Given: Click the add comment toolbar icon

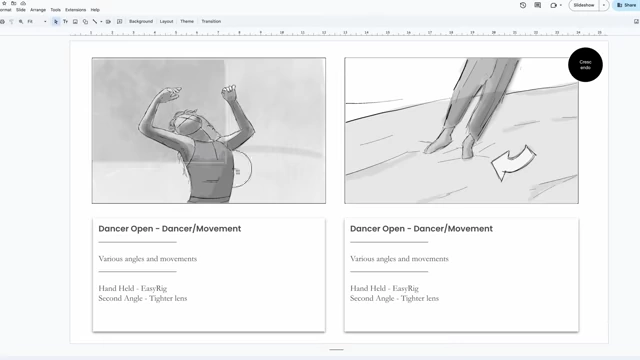Looking at the screenshot, I should (x=120, y=22).
